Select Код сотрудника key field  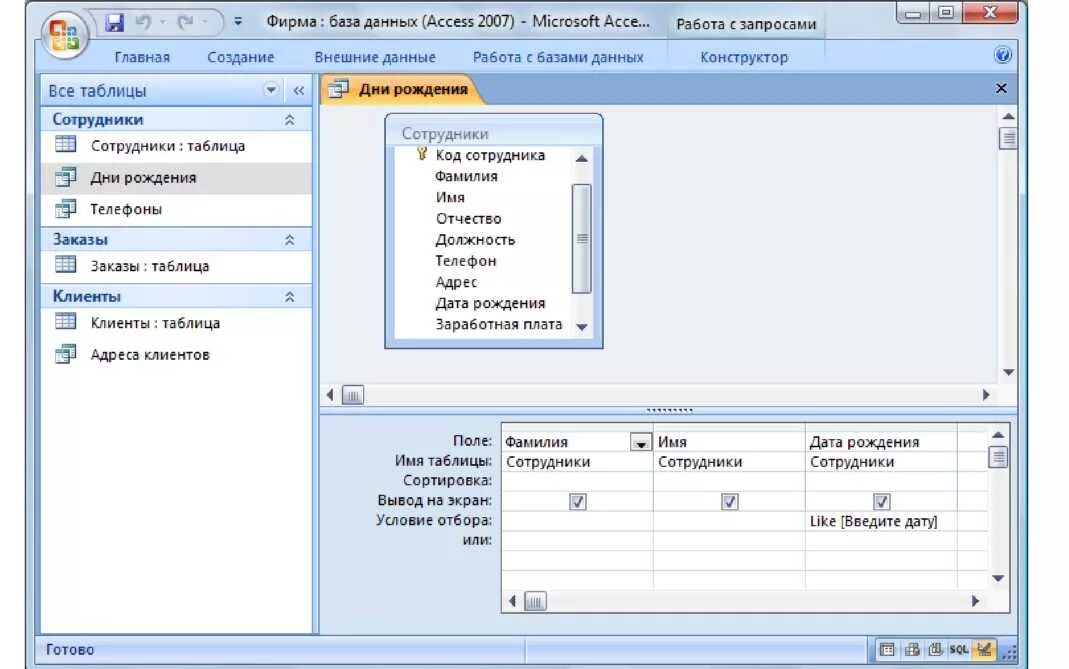click(490, 155)
